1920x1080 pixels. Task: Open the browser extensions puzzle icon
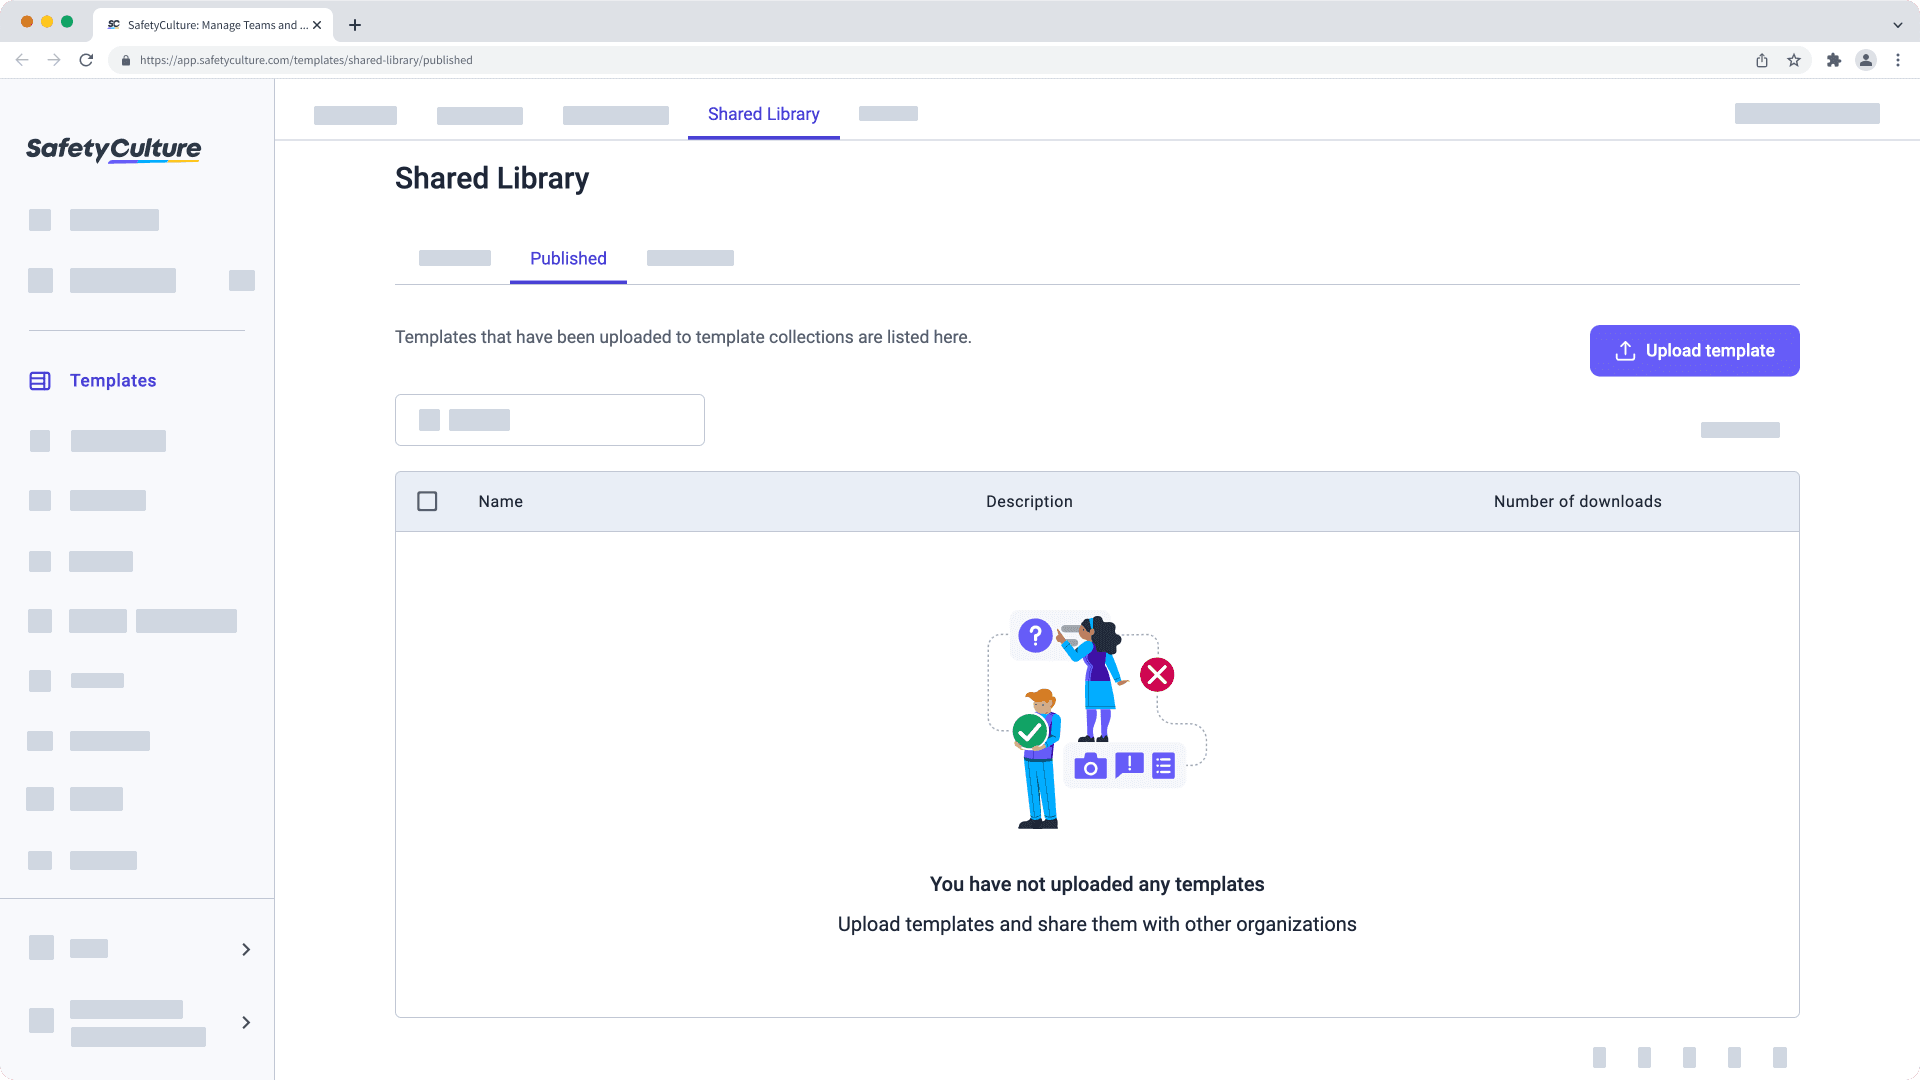(1835, 60)
